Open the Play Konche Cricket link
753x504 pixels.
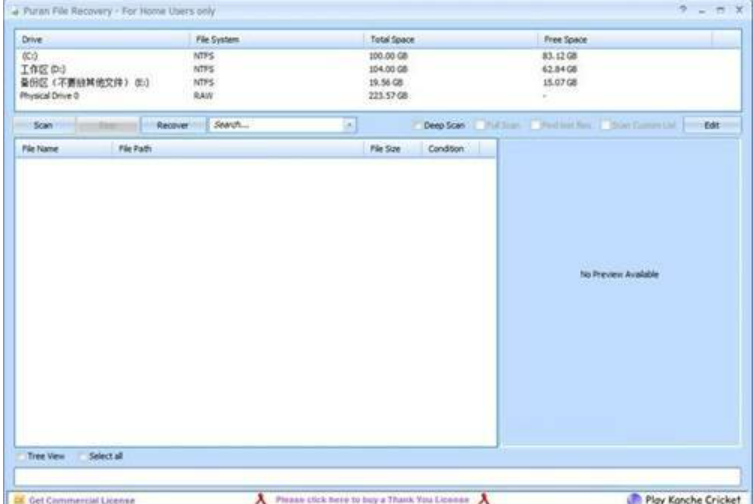pyautogui.click(x=692, y=500)
